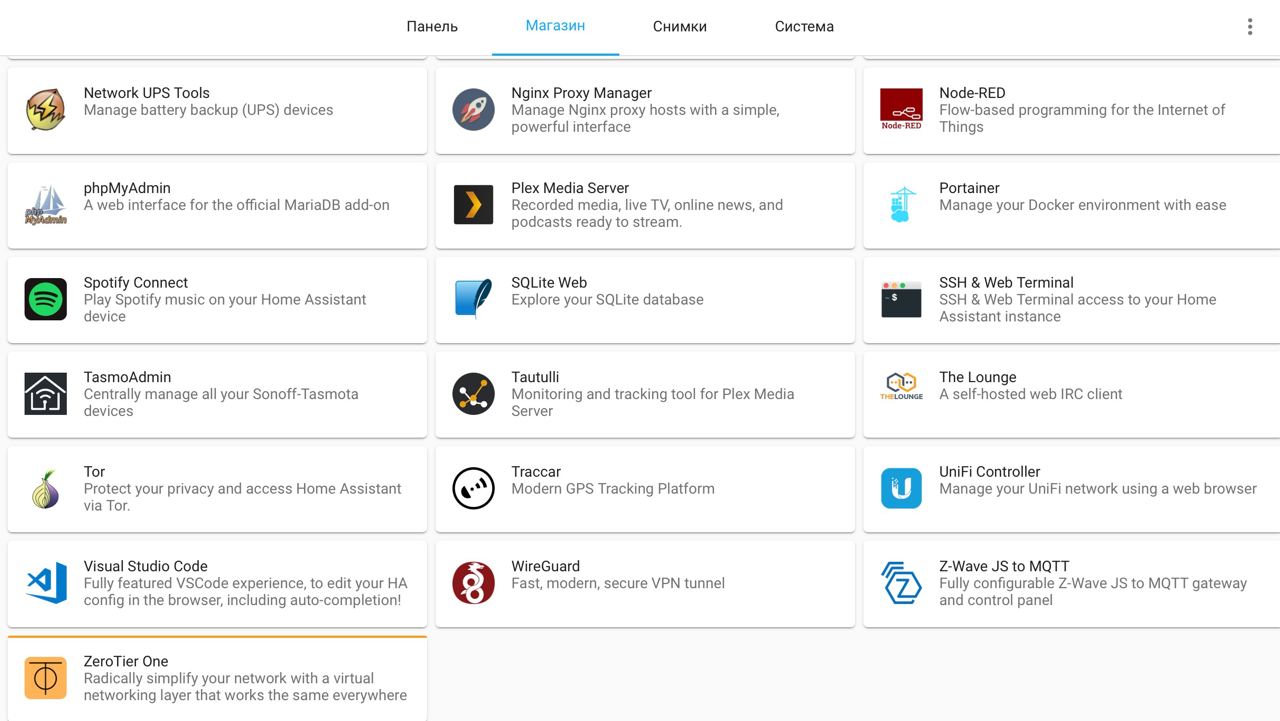Click 'Explore your SQLite database' description
The image size is (1280, 721).
607,300
